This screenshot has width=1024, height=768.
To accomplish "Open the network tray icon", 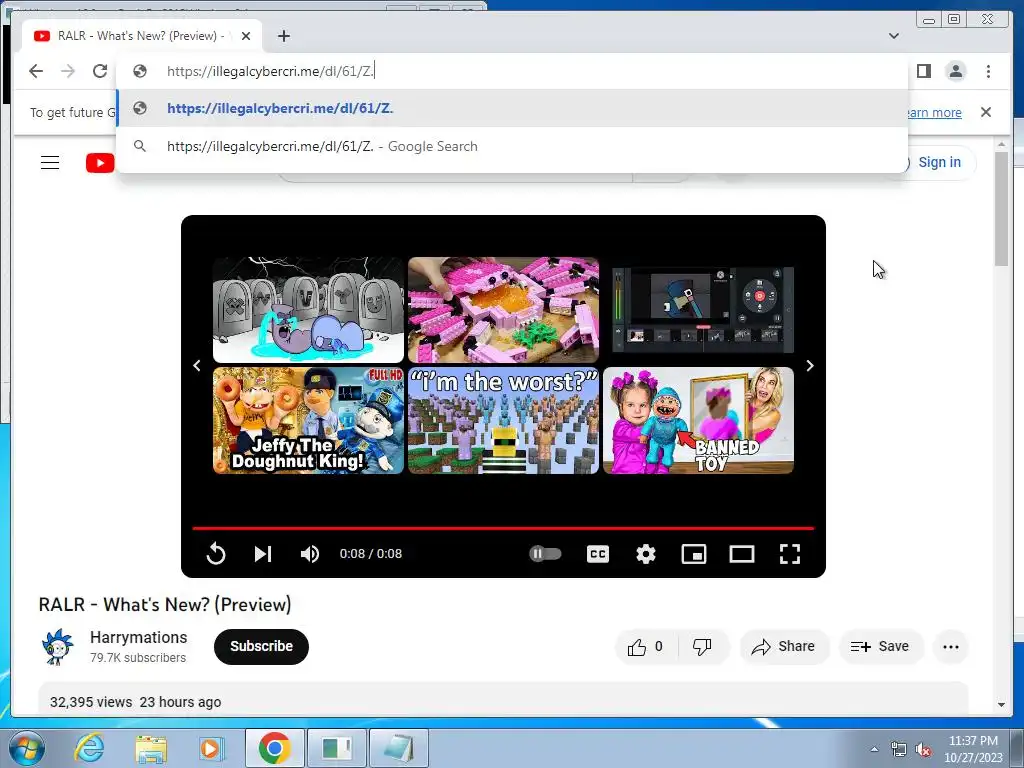I will [x=899, y=750].
